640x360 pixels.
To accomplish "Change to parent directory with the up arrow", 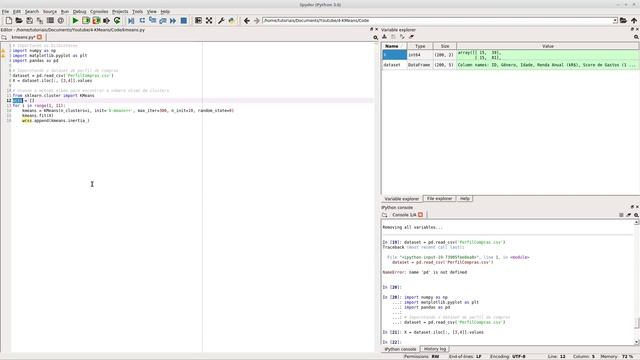I will click(x=634, y=20).
